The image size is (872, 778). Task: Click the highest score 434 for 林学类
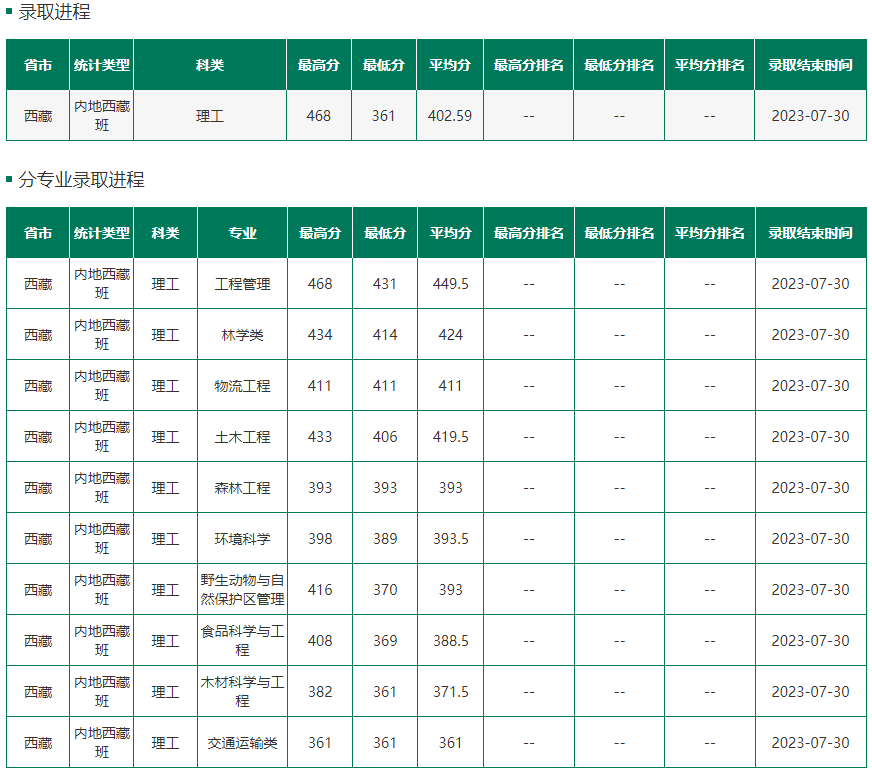tap(320, 335)
